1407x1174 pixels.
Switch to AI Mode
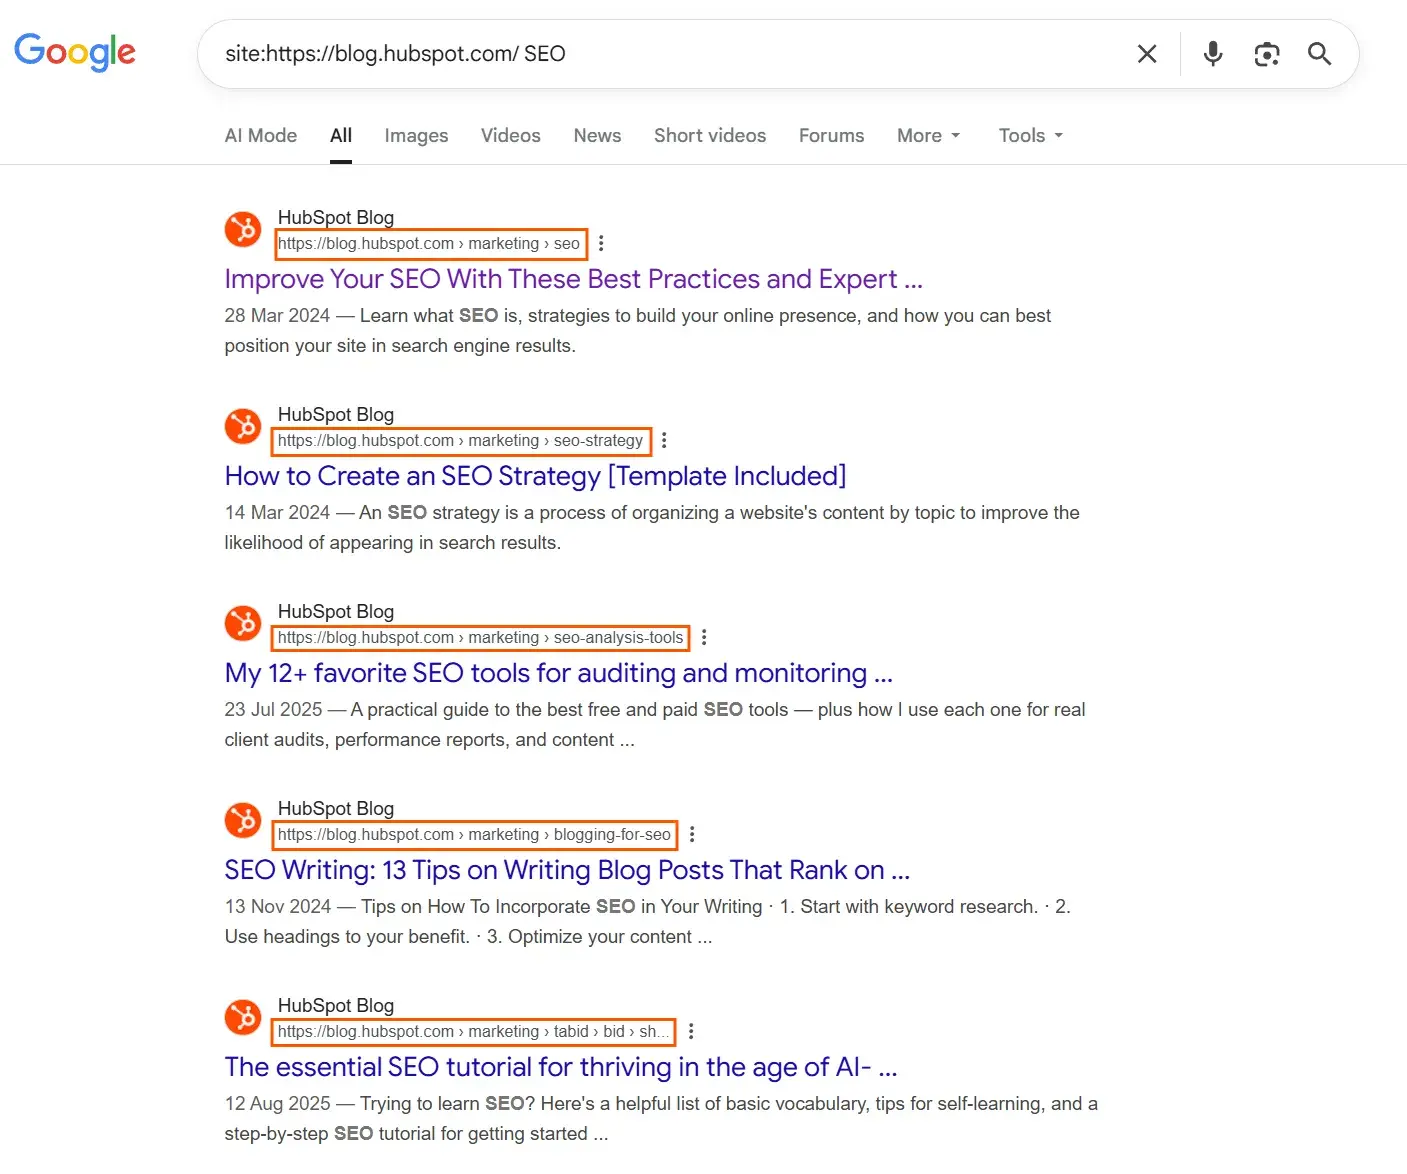pyautogui.click(x=260, y=135)
